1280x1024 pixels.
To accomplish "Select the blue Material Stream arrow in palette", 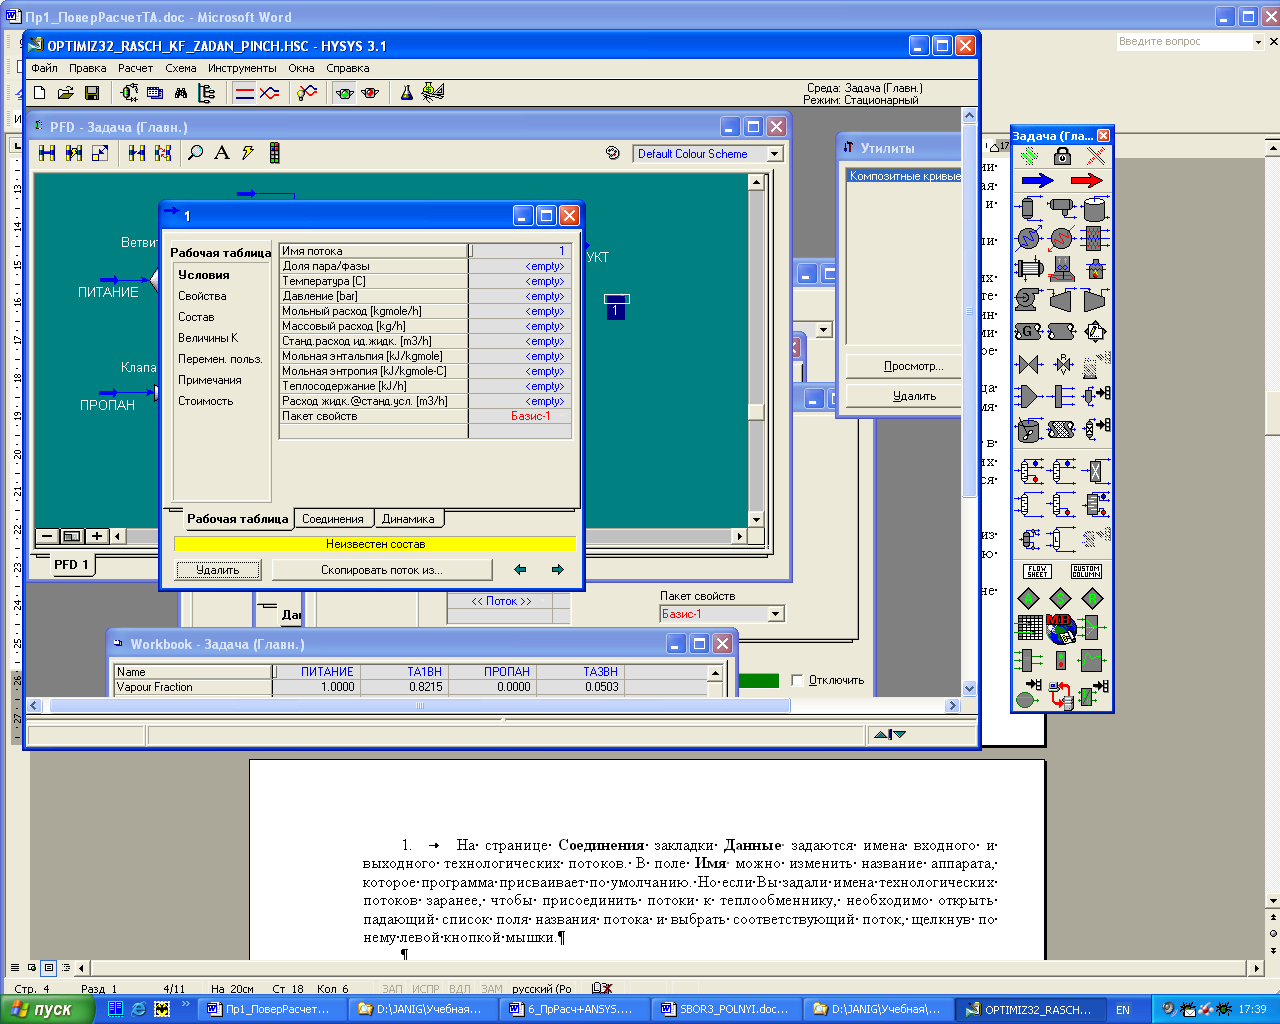I will coord(1037,181).
